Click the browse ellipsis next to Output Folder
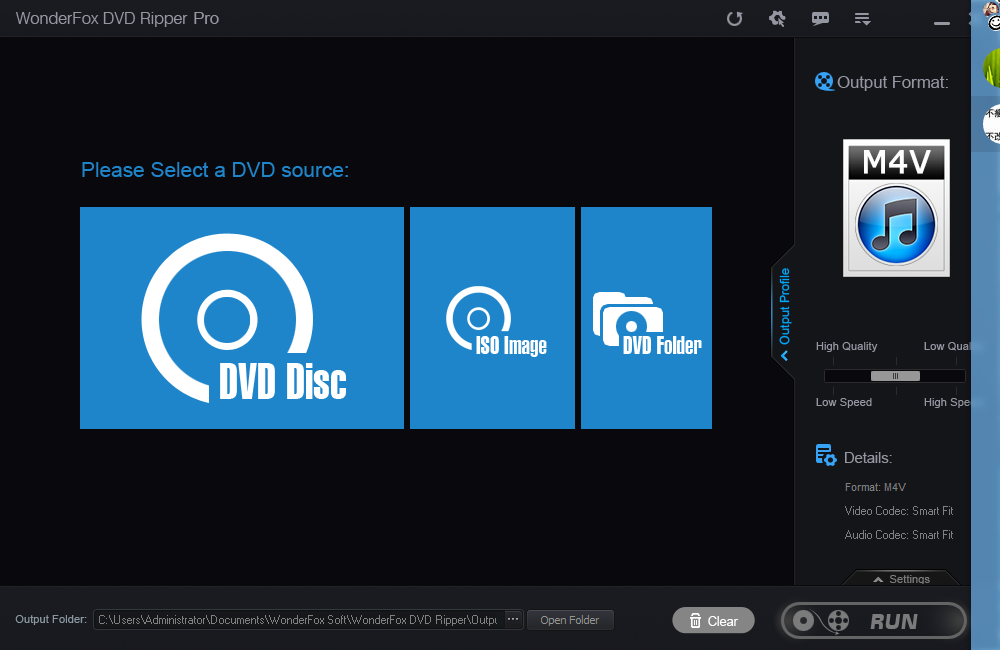Image resolution: width=1000 pixels, height=650 pixels. (511, 619)
